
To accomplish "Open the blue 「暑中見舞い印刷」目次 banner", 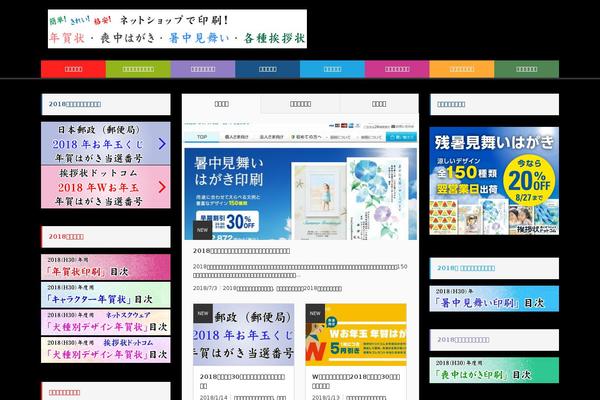I will [x=494, y=299].
